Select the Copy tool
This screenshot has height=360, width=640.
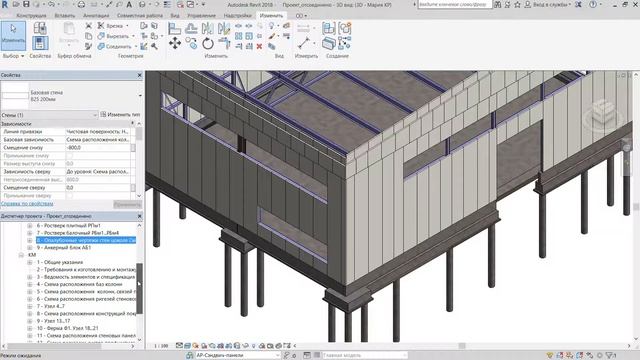click(191, 43)
